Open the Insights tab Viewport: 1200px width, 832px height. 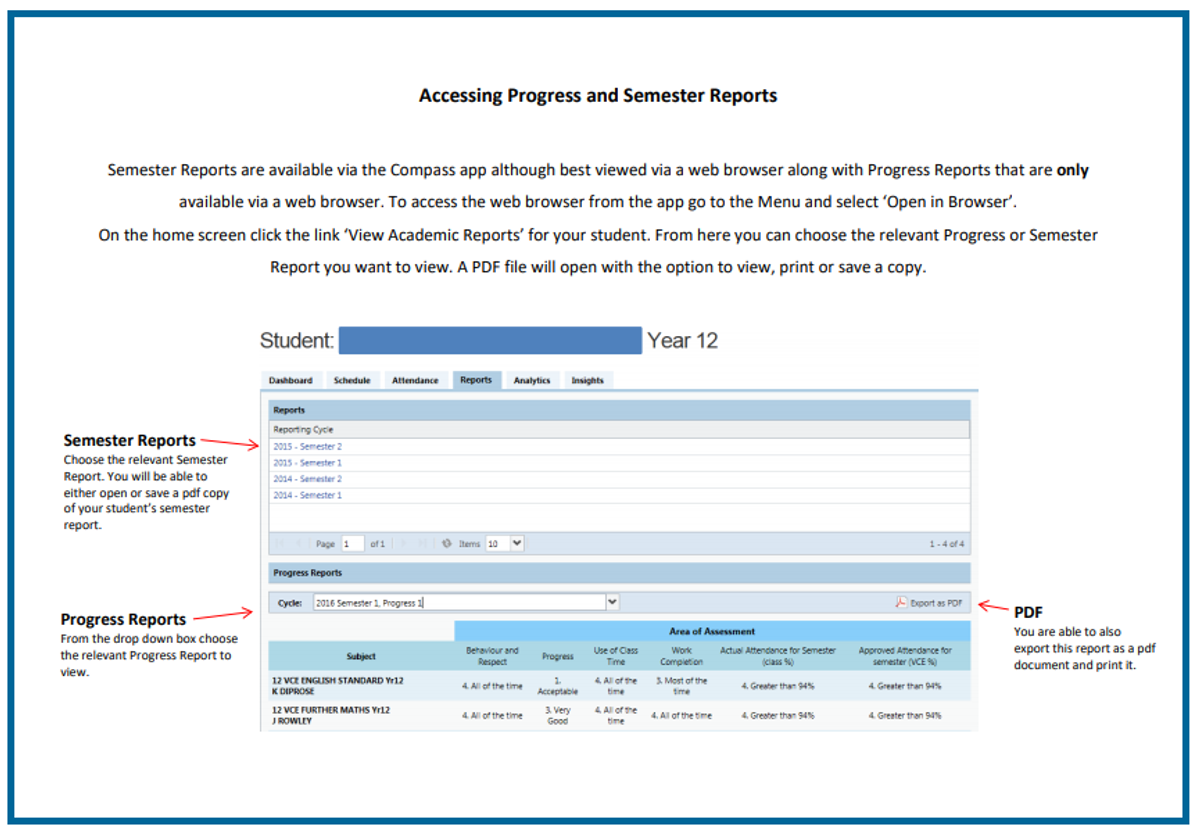(x=588, y=380)
